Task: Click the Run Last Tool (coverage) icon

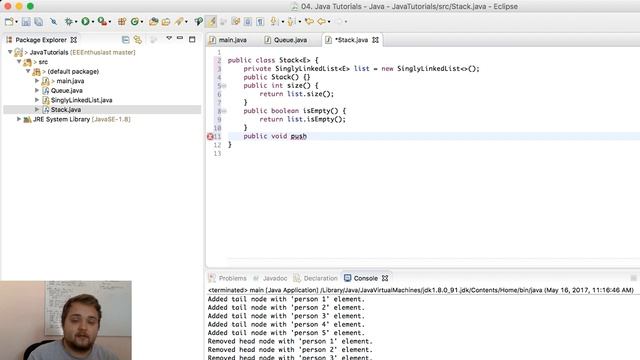Action: click(x=102, y=21)
